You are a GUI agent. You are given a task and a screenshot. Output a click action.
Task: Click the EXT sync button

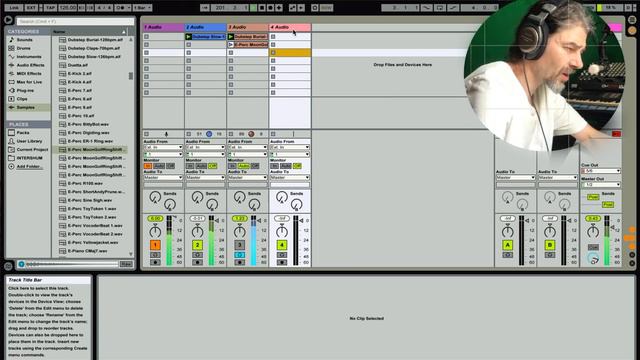click(x=31, y=8)
